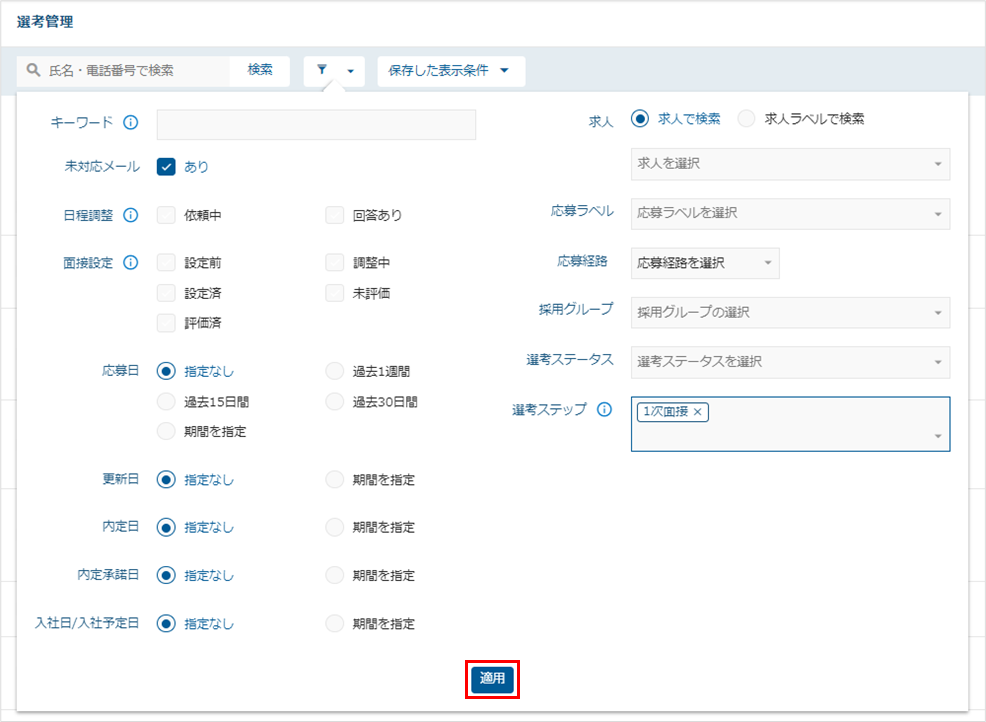Click the filter funnel icon

322,70
